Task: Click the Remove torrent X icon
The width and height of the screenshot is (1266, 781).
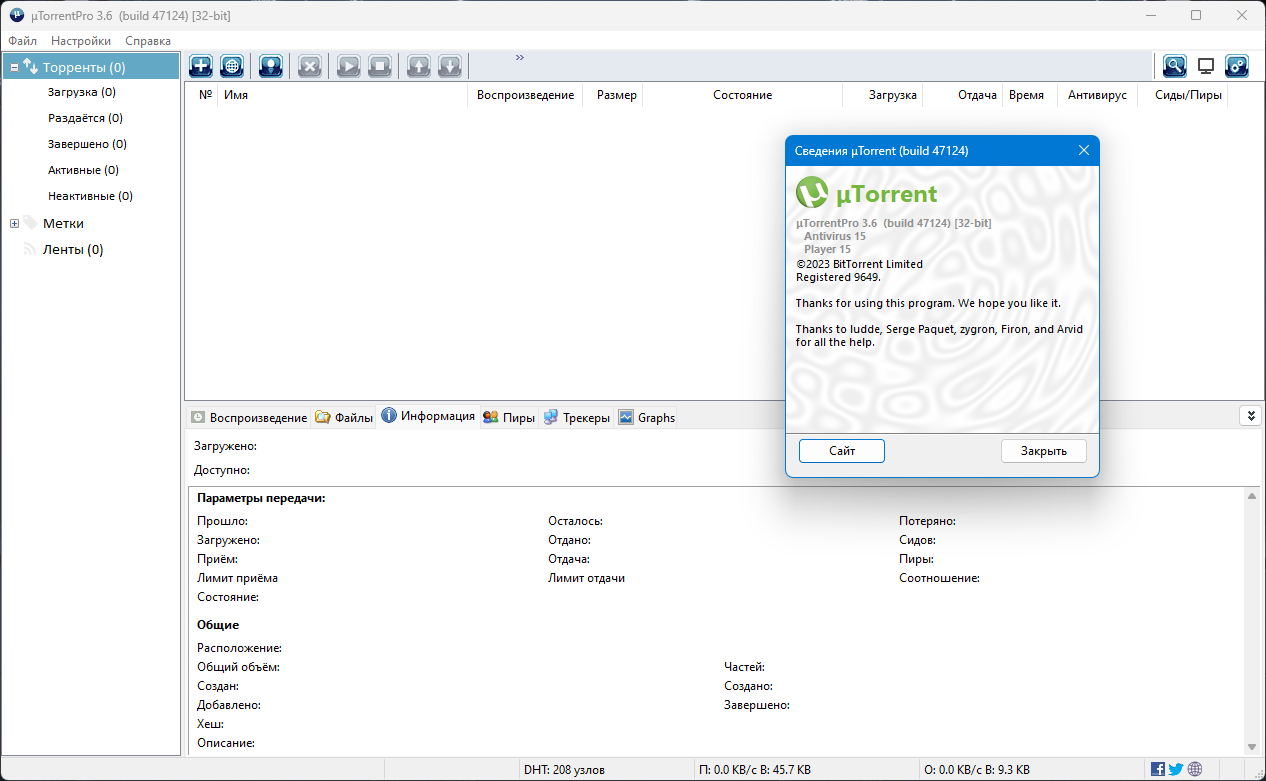Action: [x=310, y=66]
